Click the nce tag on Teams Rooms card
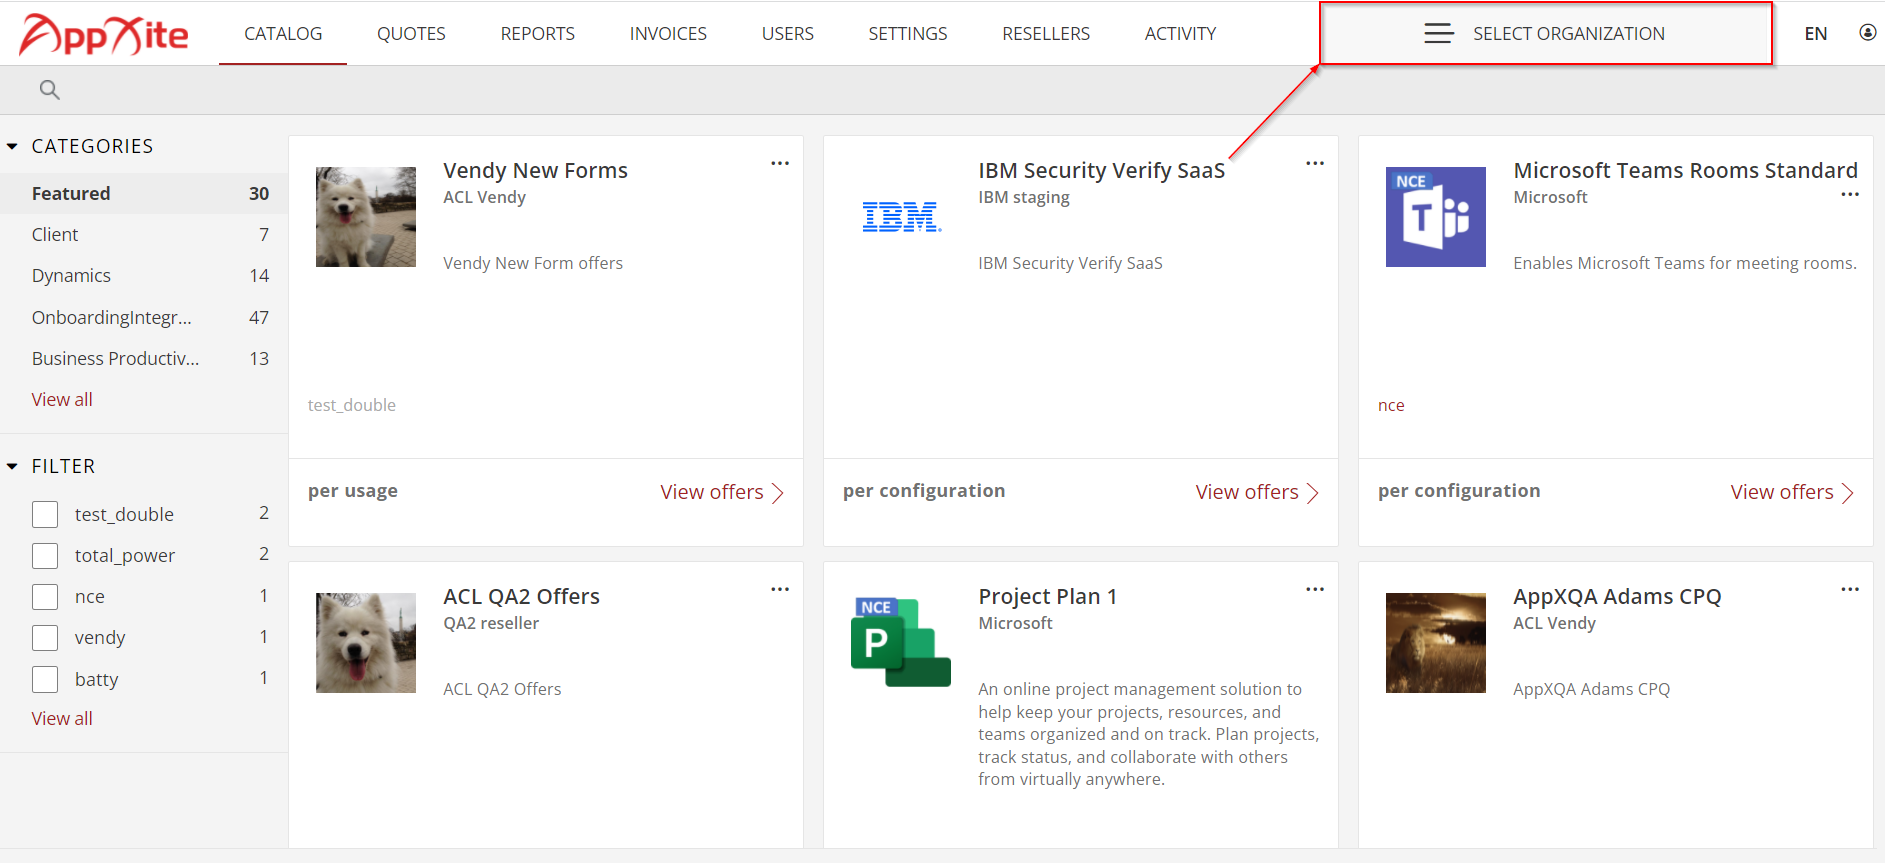Screen dimensions: 1885x863 (1391, 405)
